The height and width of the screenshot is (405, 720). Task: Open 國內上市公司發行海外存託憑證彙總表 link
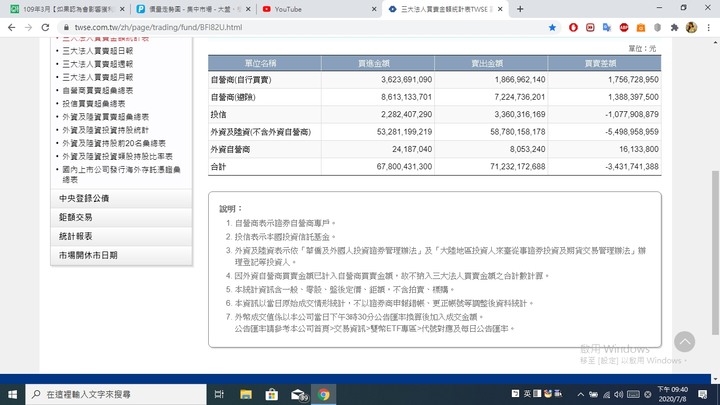point(122,174)
